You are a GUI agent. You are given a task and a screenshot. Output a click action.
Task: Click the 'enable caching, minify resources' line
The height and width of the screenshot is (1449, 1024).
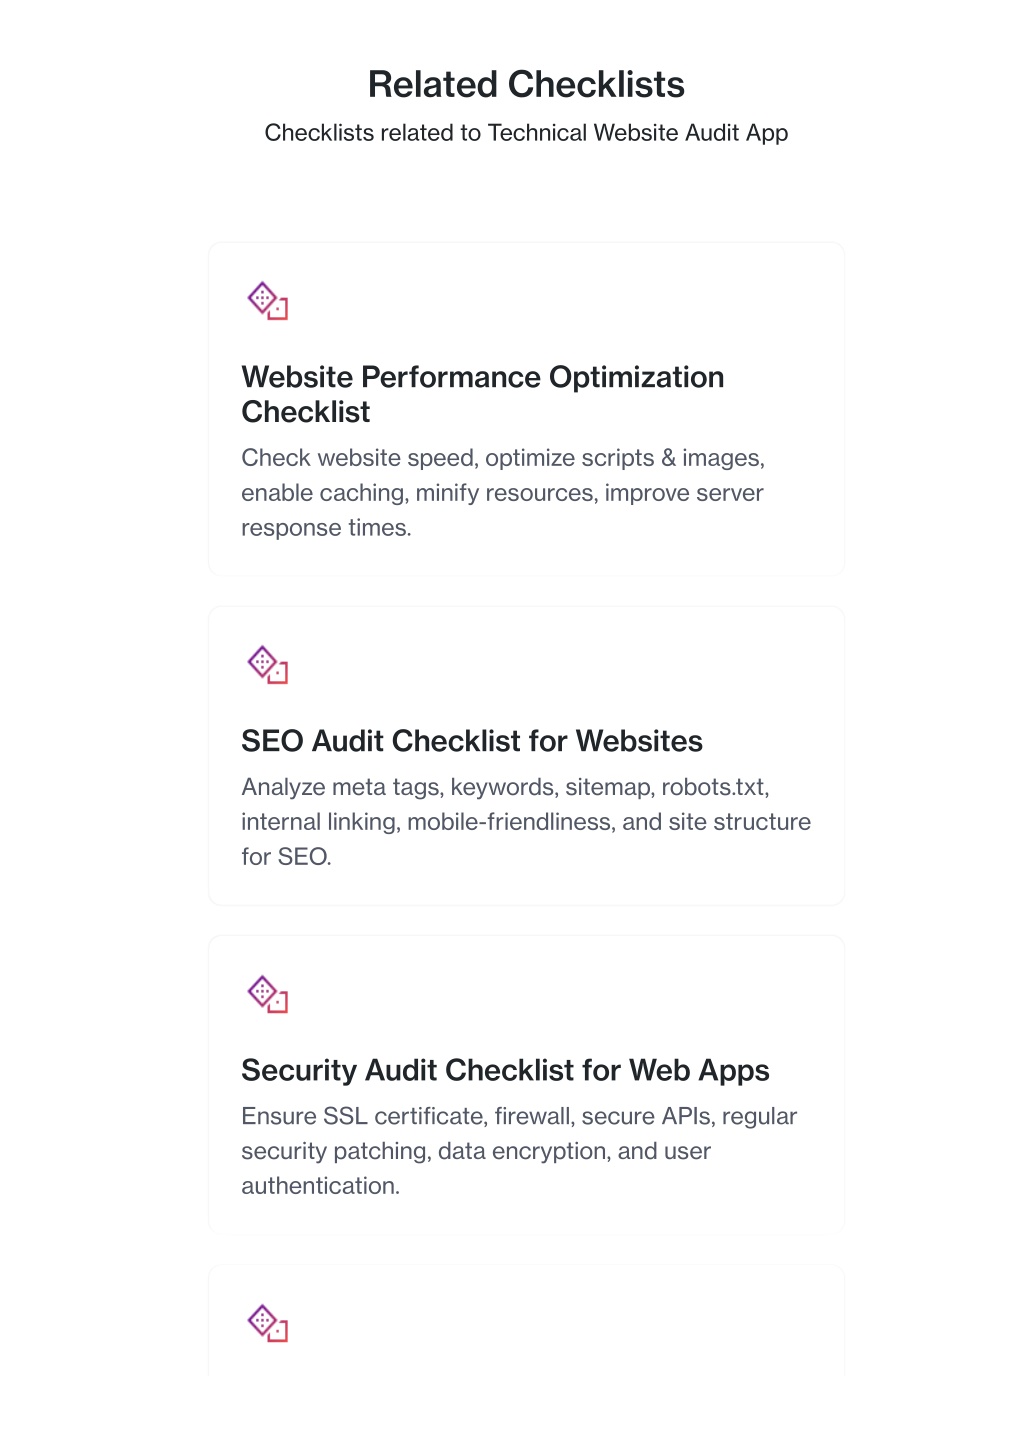[502, 493]
